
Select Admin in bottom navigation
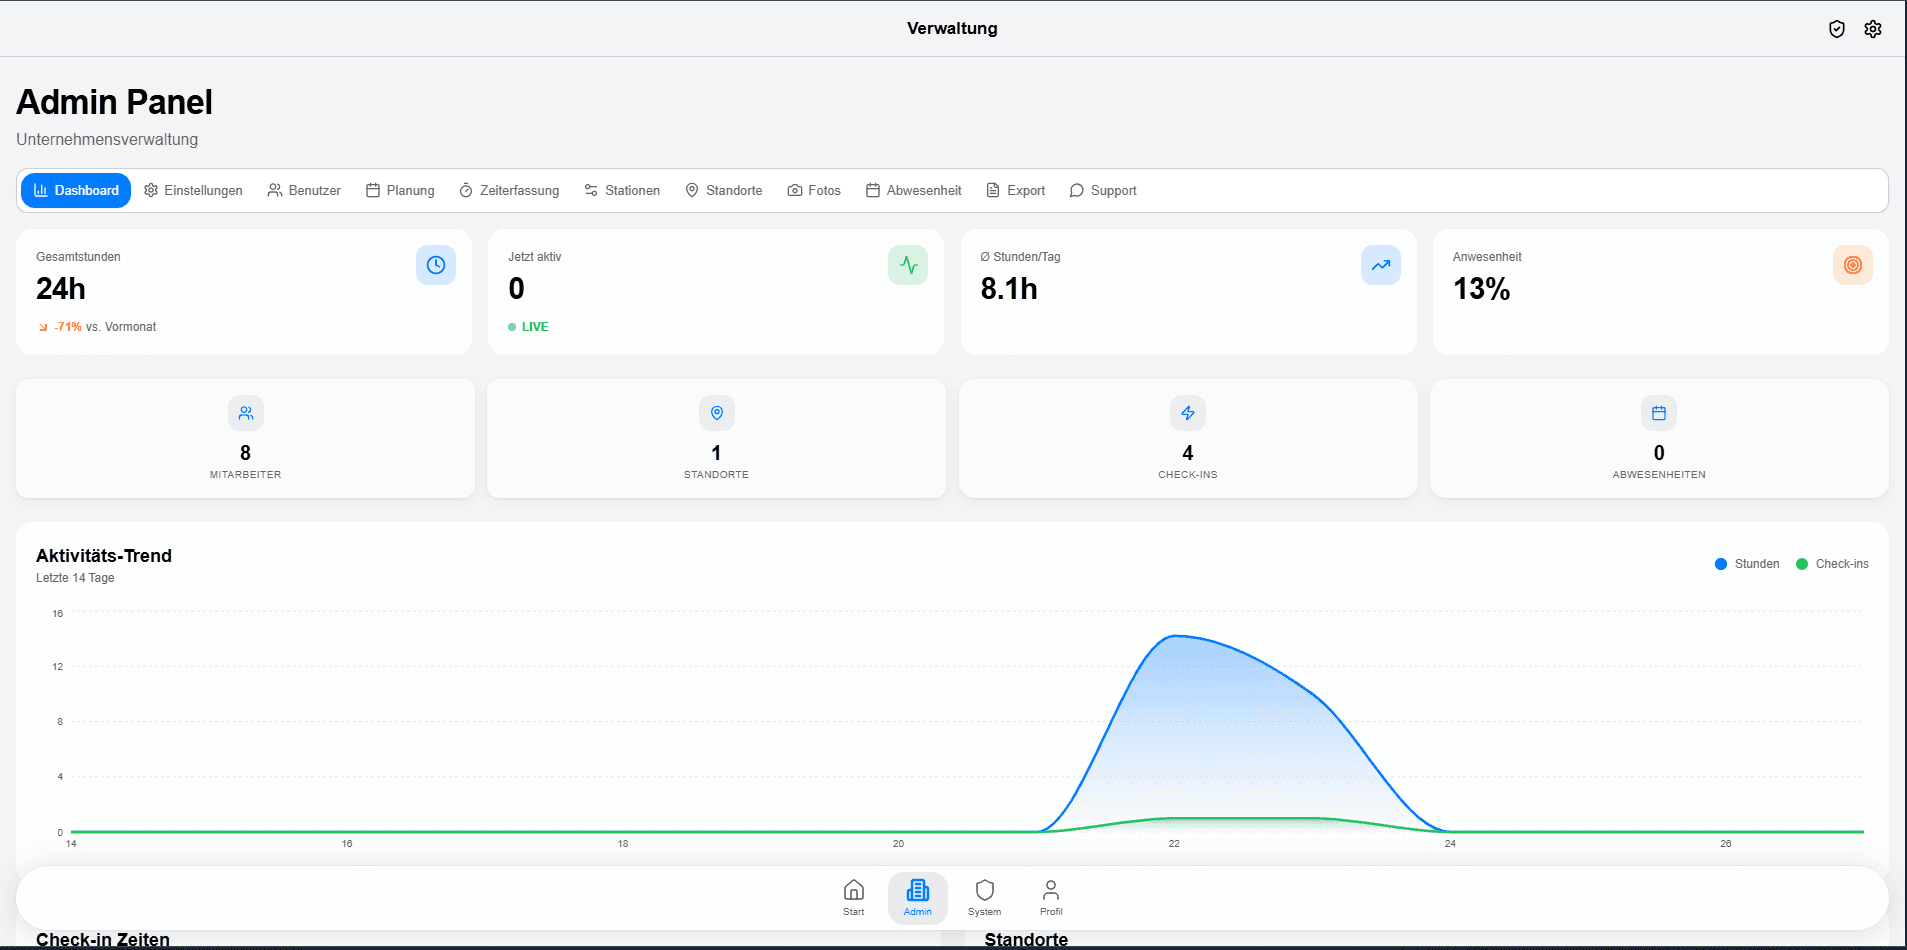tap(918, 897)
